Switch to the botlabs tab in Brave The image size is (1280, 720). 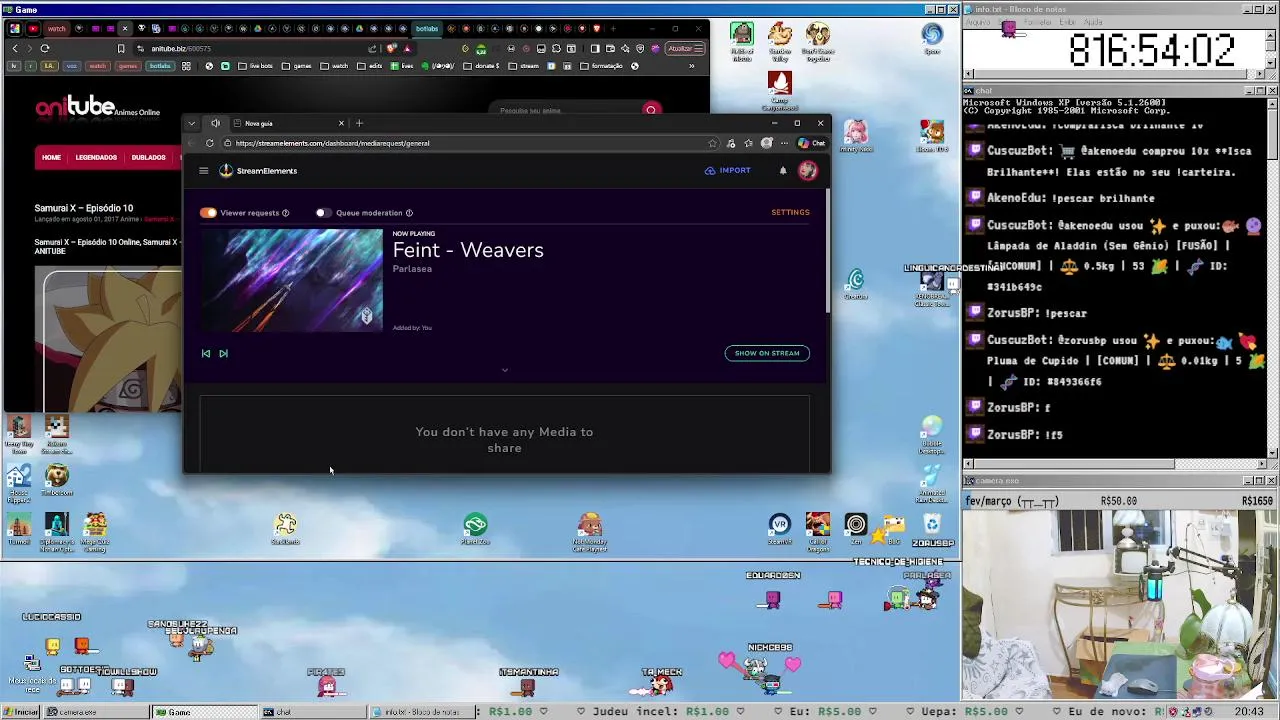coord(427,29)
